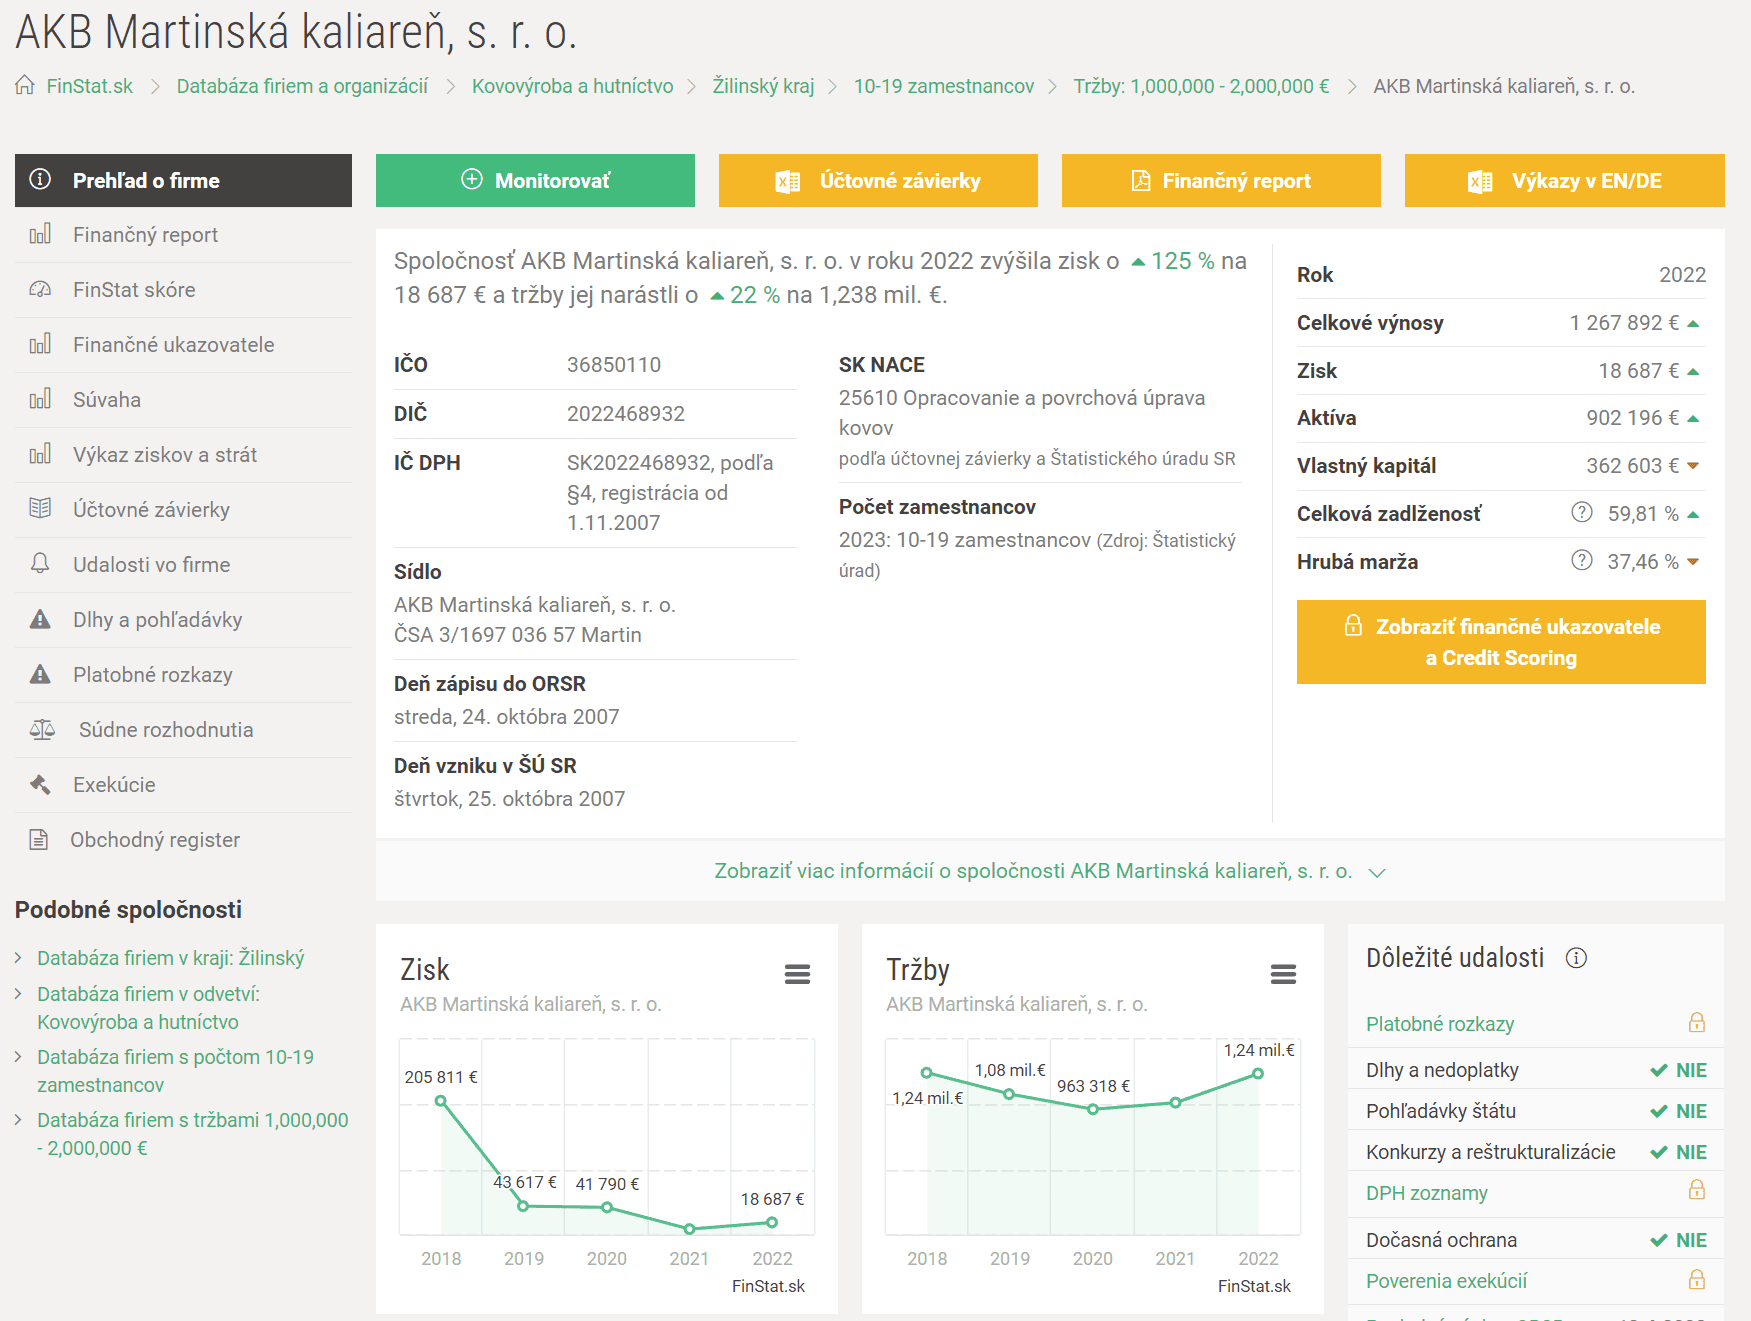Open the Zisk chart hamburger menu

pos(797,974)
